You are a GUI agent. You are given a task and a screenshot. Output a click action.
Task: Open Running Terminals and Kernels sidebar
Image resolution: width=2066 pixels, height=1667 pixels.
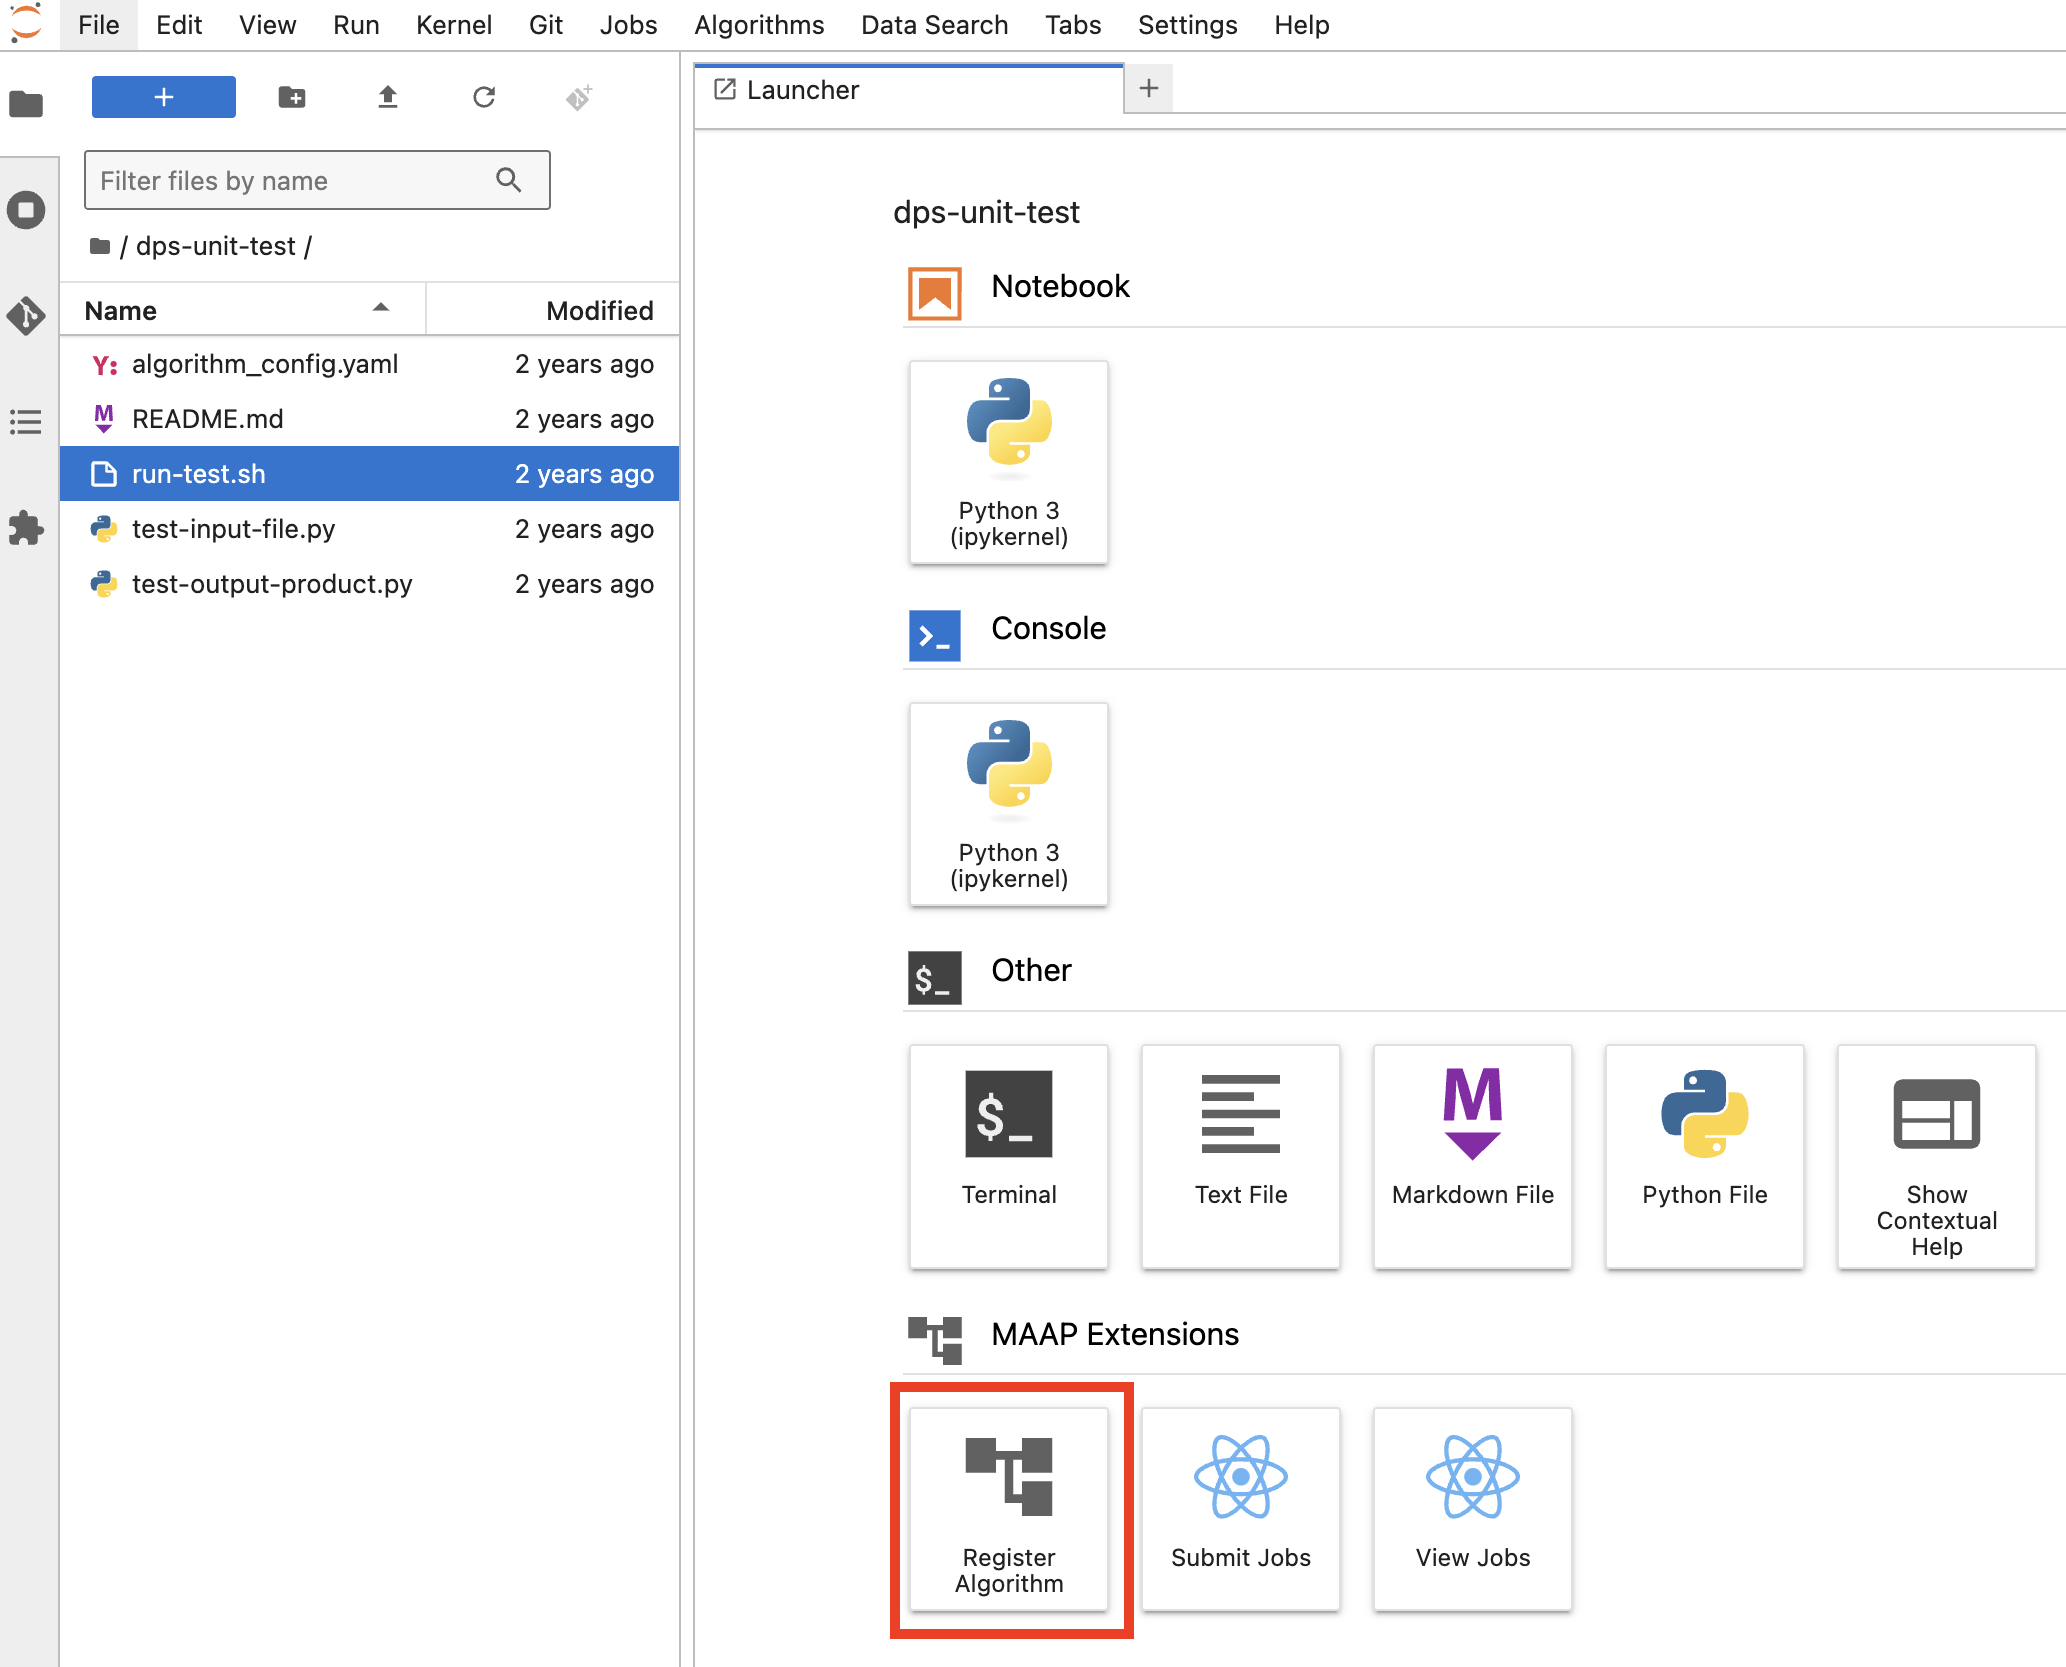27,210
